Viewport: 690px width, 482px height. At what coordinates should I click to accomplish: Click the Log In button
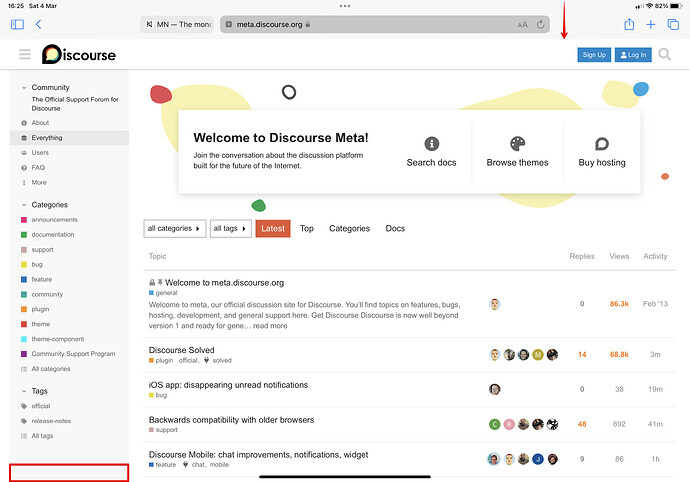click(633, 55)
